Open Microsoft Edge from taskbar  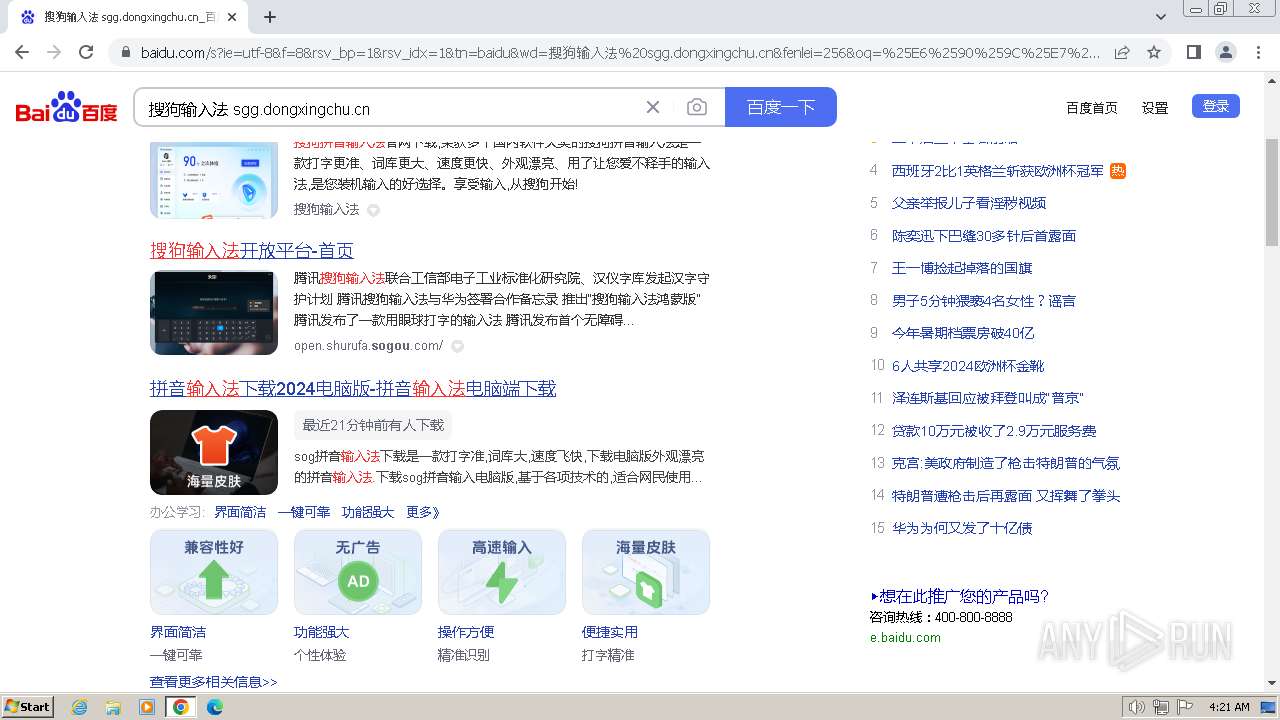[215, 707]
